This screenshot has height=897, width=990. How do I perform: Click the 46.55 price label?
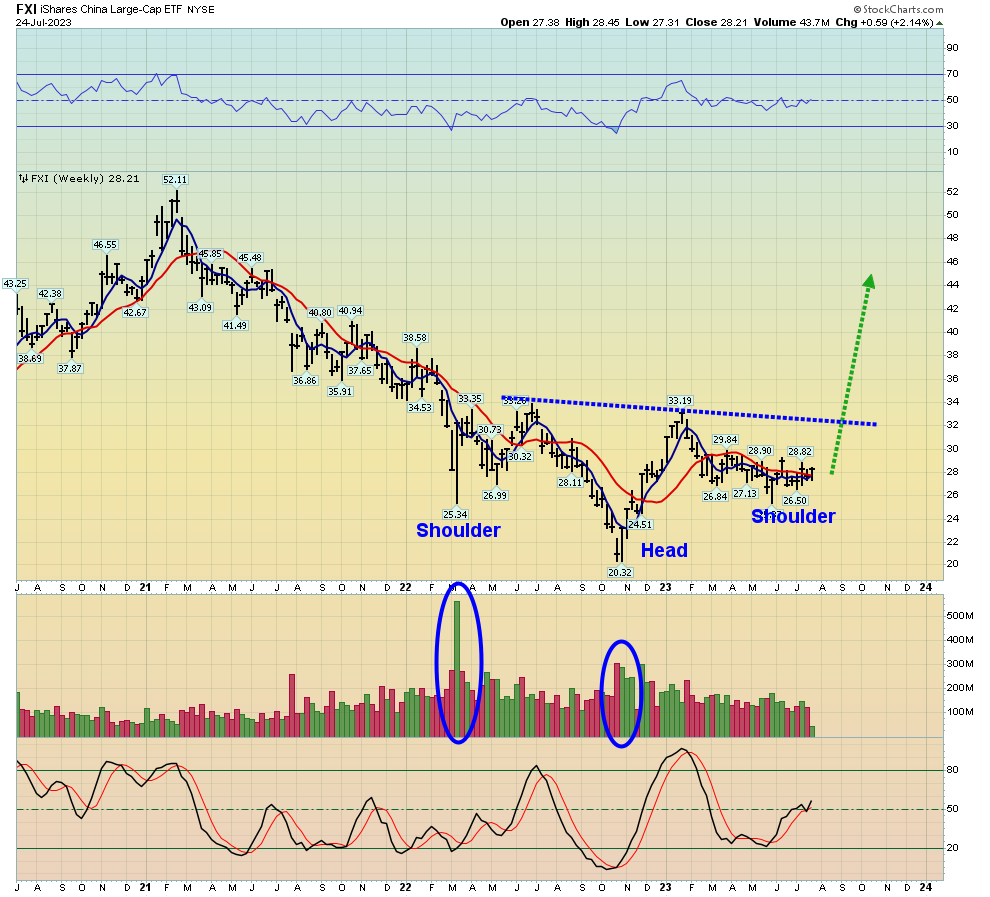(105, 244)
